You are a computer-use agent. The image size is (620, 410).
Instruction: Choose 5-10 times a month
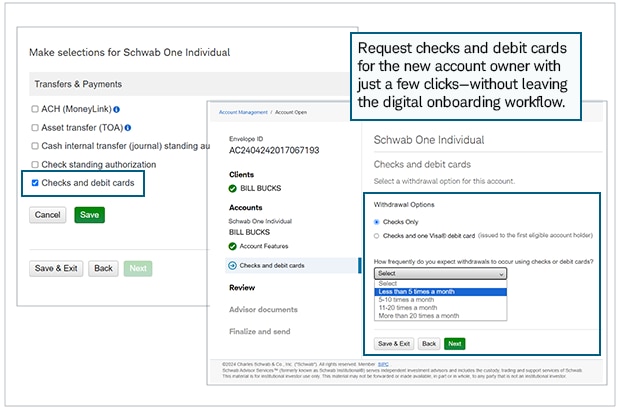click(x=440, y=300)
